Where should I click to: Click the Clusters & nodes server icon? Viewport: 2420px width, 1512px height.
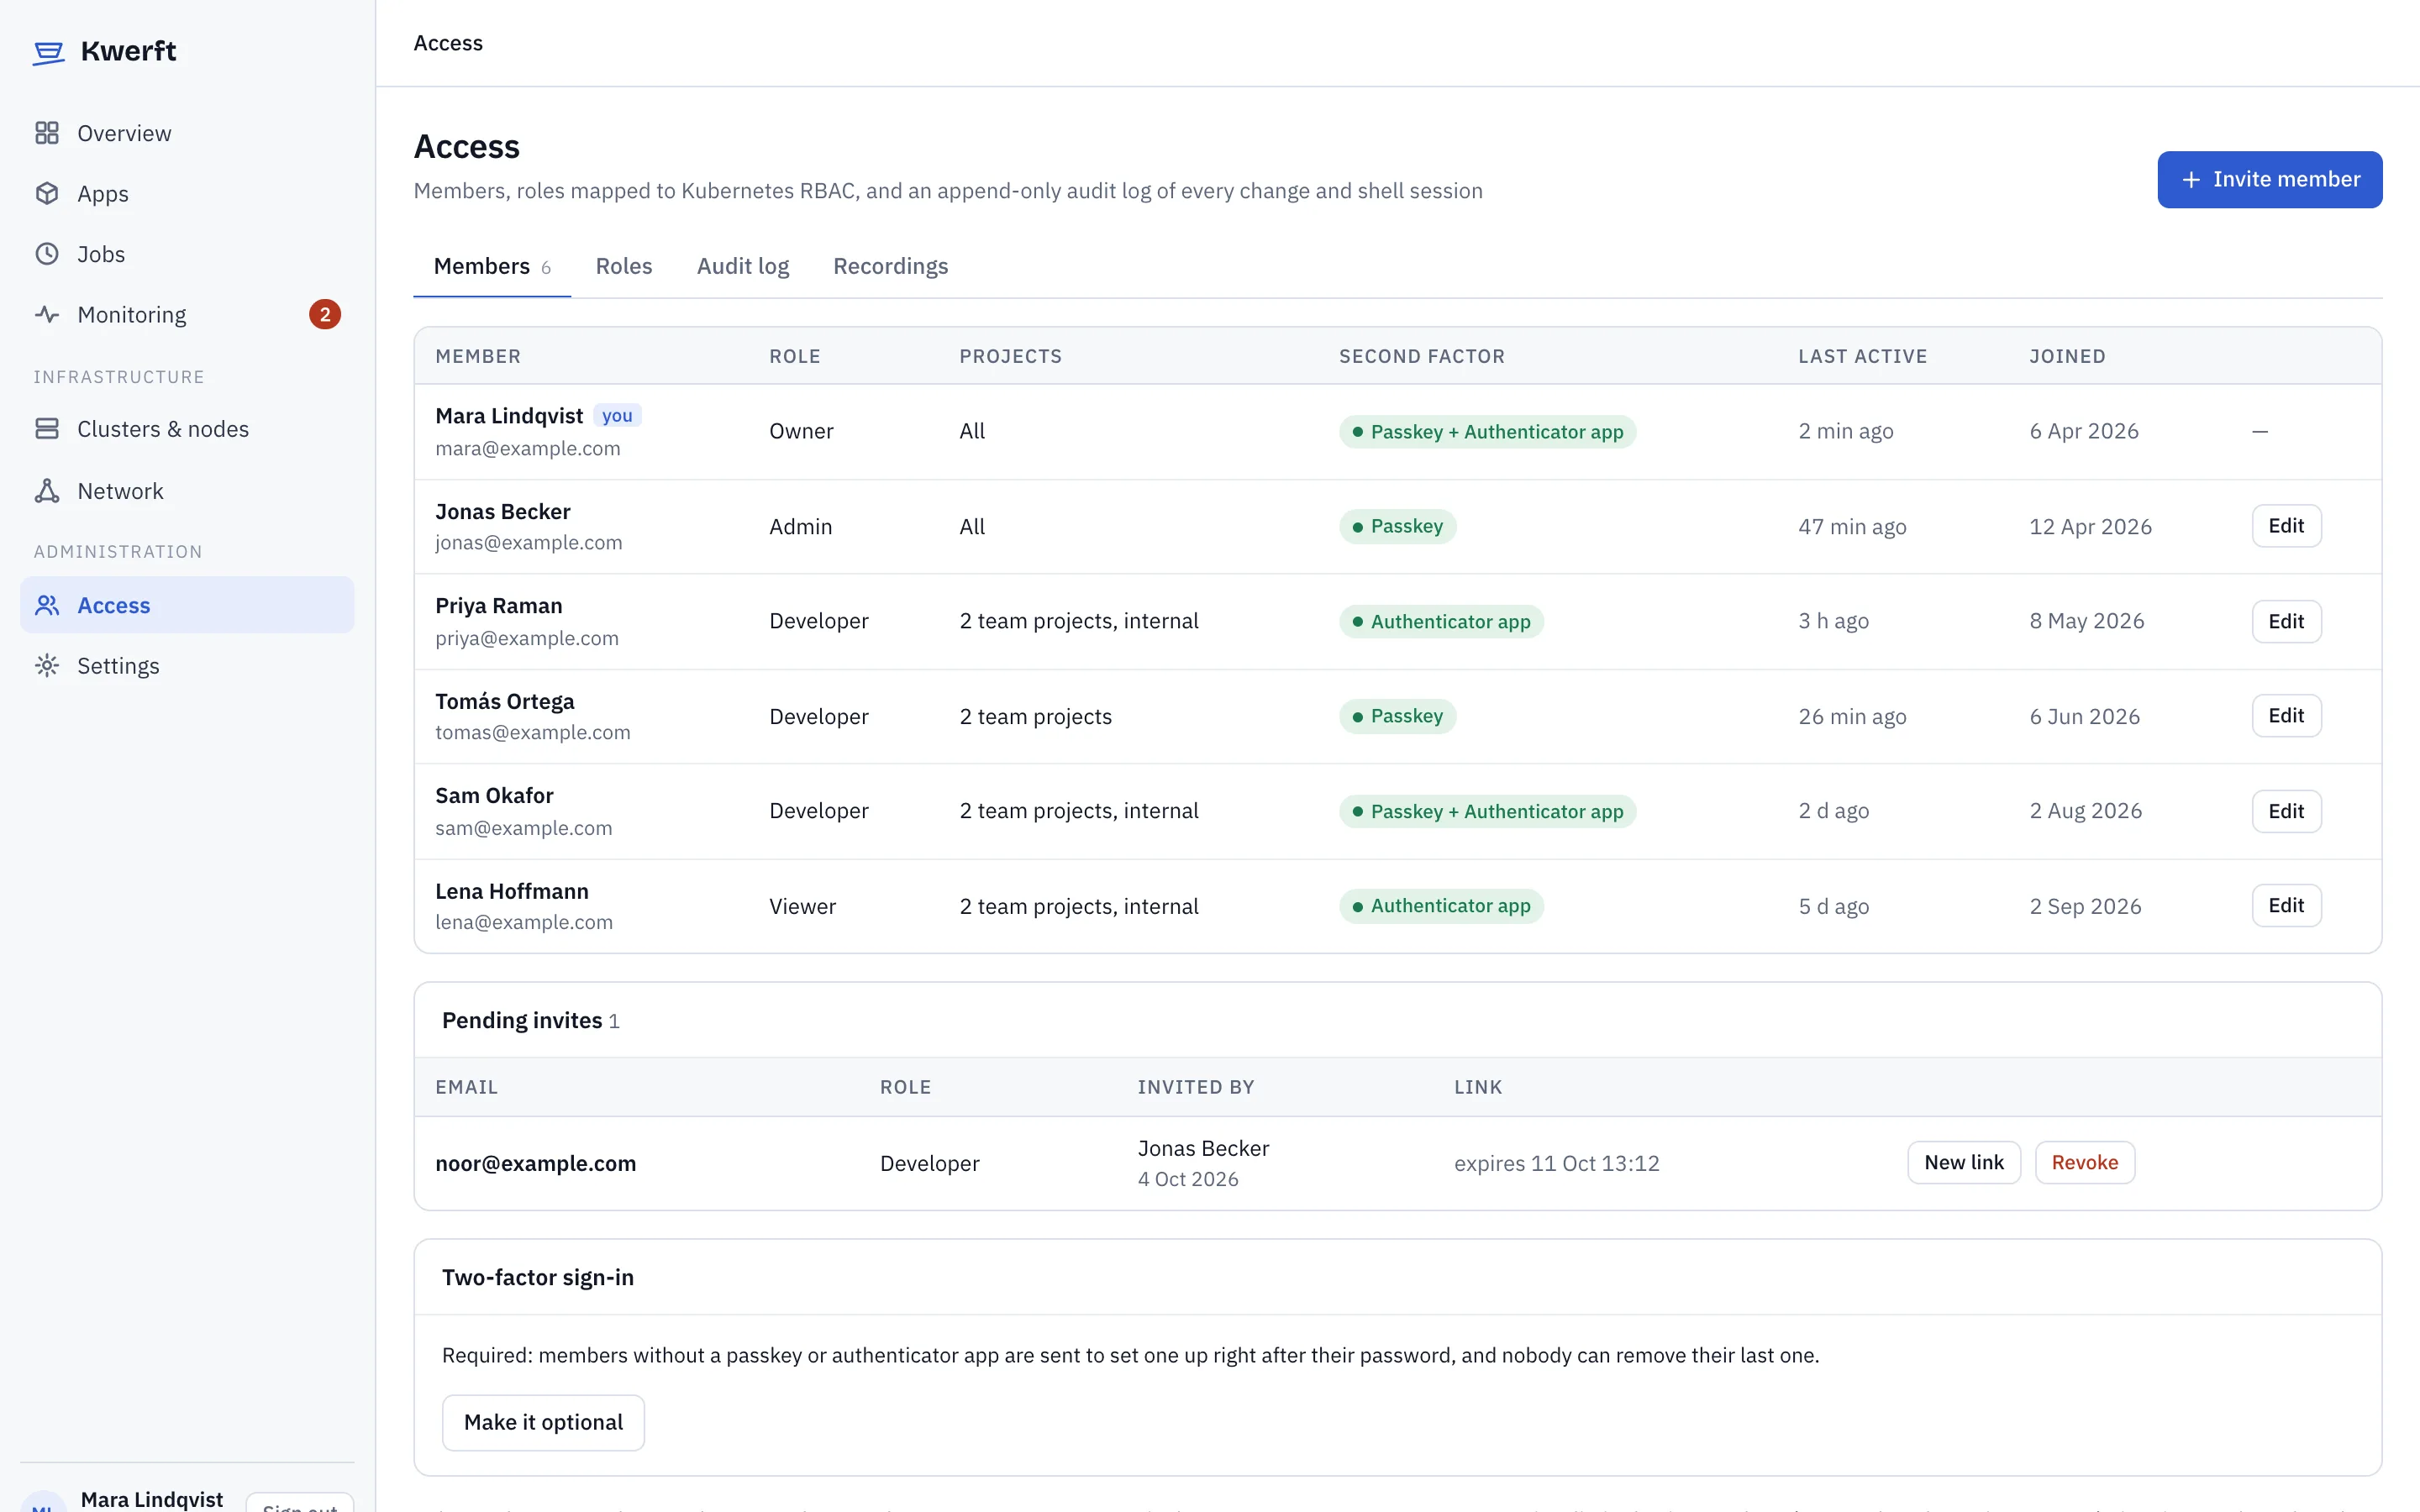(x=47, y=429)
